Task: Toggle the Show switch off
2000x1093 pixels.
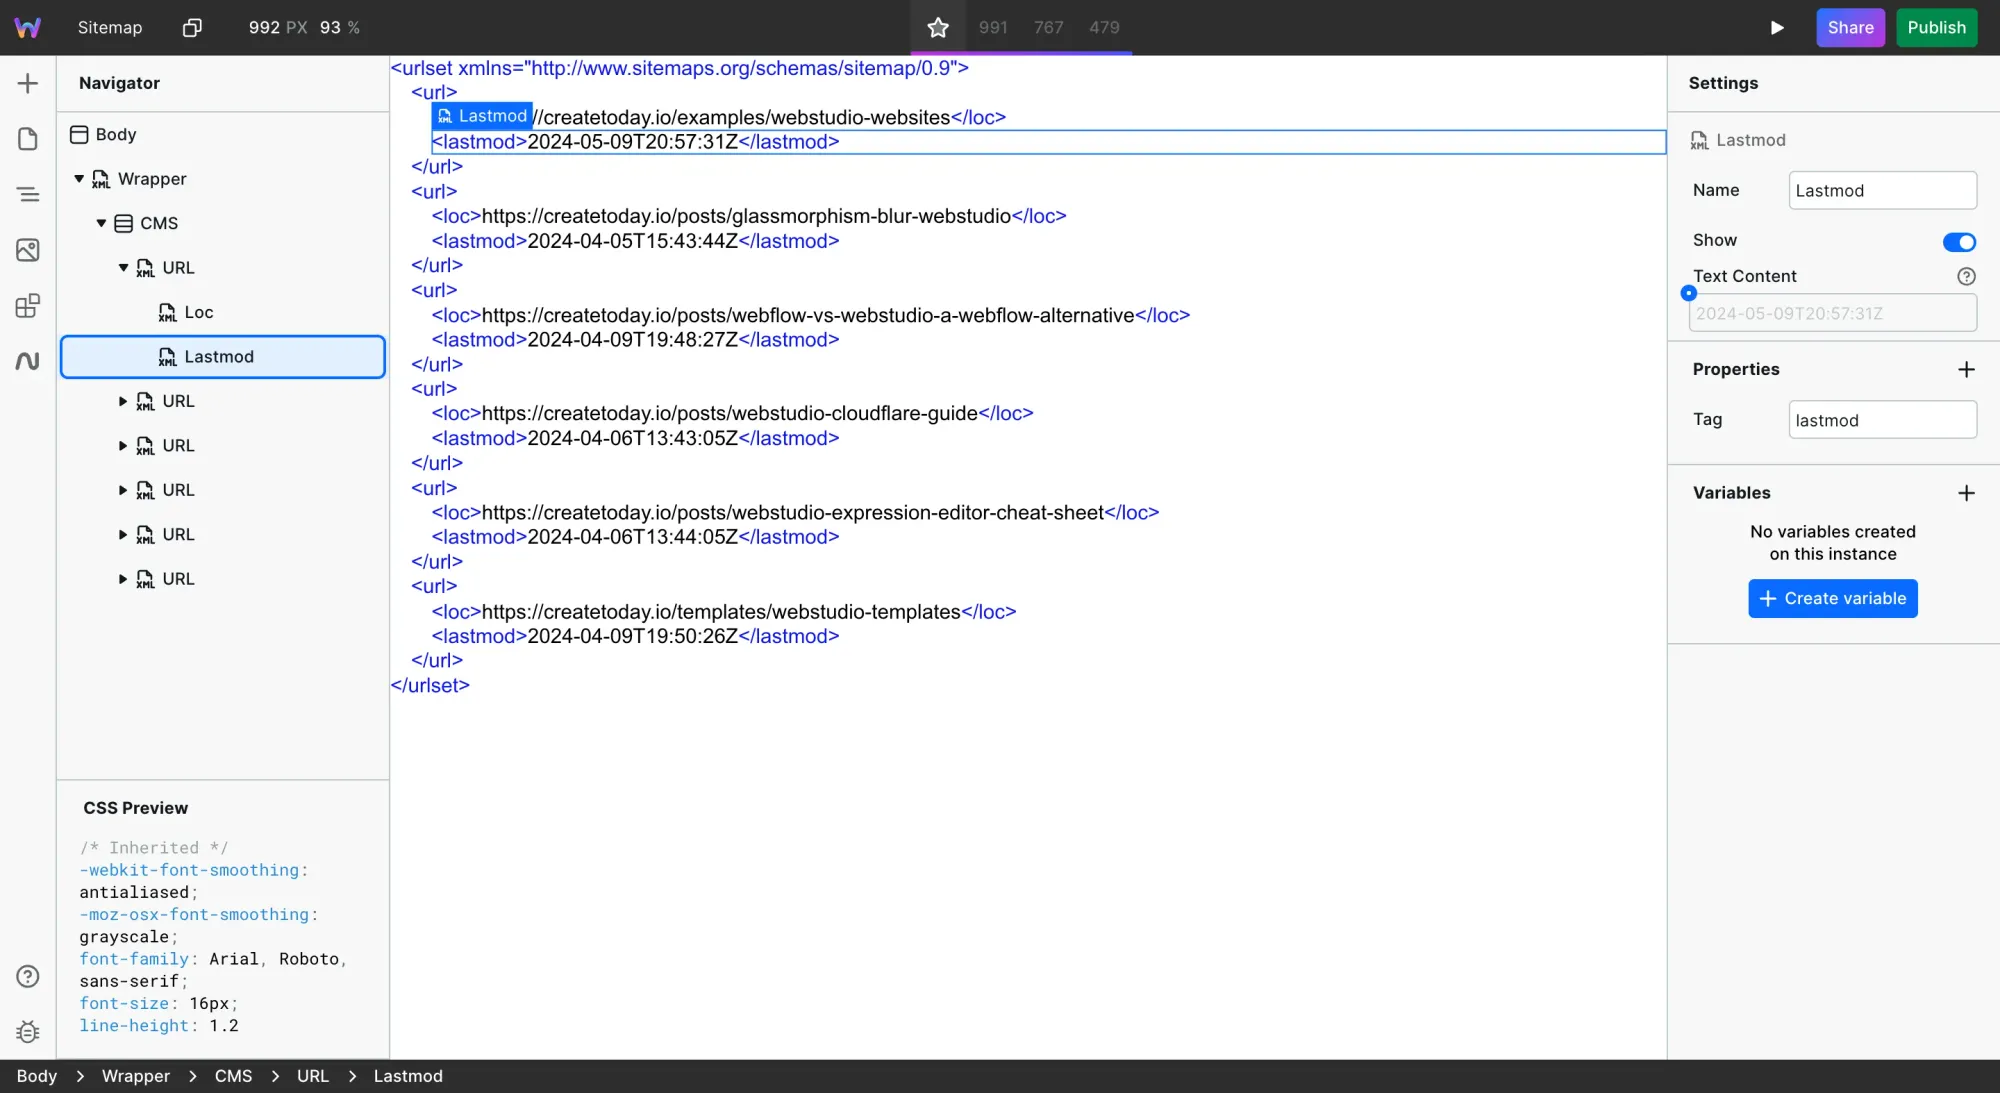Action: 1958,241
